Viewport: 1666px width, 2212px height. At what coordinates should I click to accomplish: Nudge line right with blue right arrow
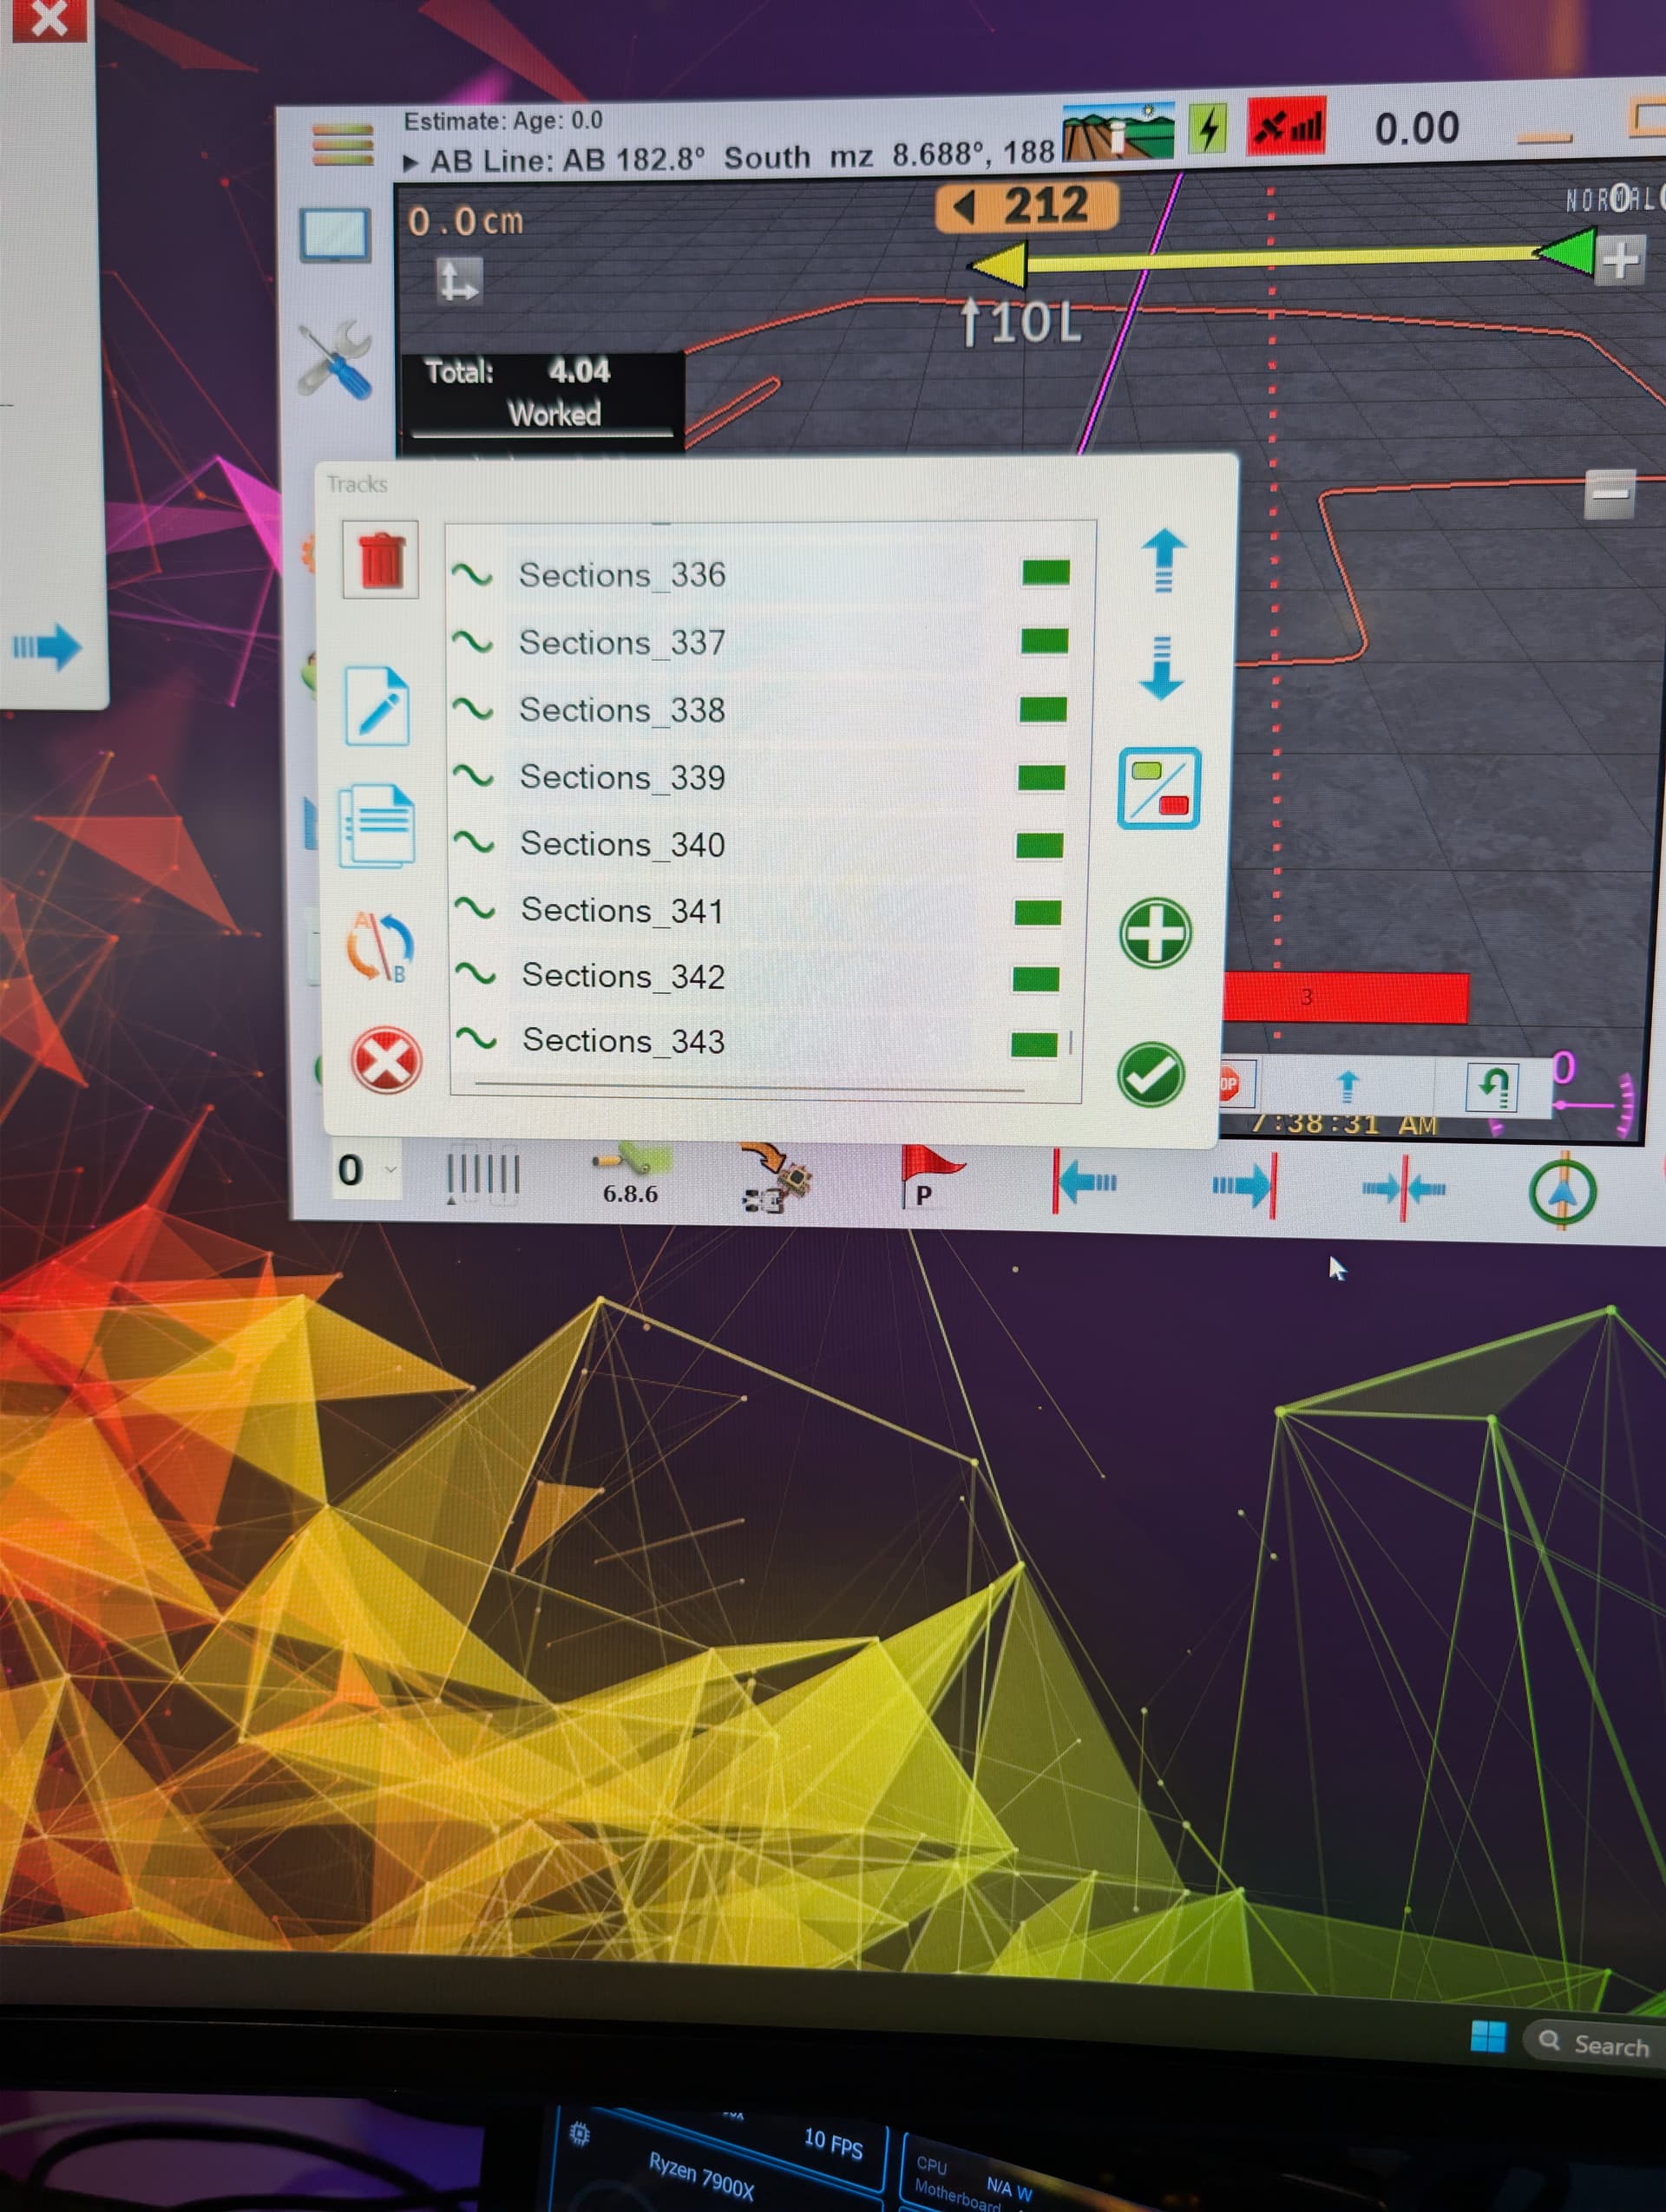[x=1244, y=1185]
